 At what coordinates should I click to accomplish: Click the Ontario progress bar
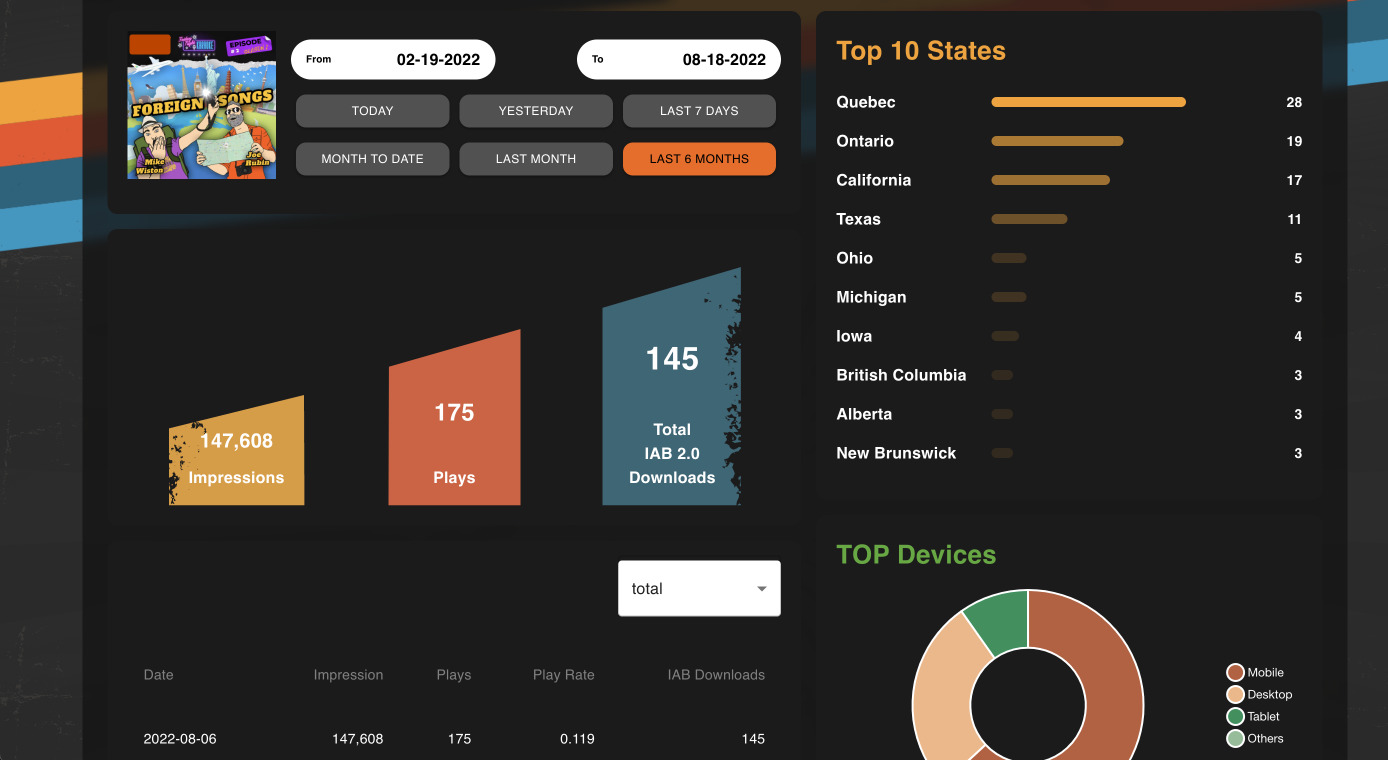[x=1057, y=141]
